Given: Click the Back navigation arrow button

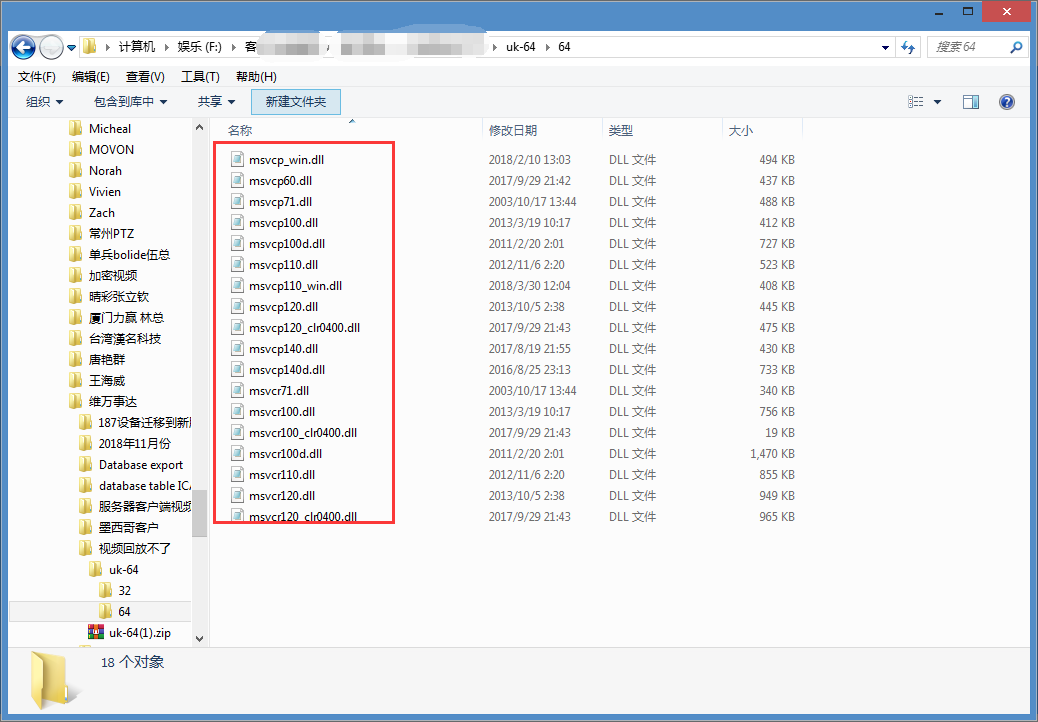Looking at the screenshot, I should (23, 47).
